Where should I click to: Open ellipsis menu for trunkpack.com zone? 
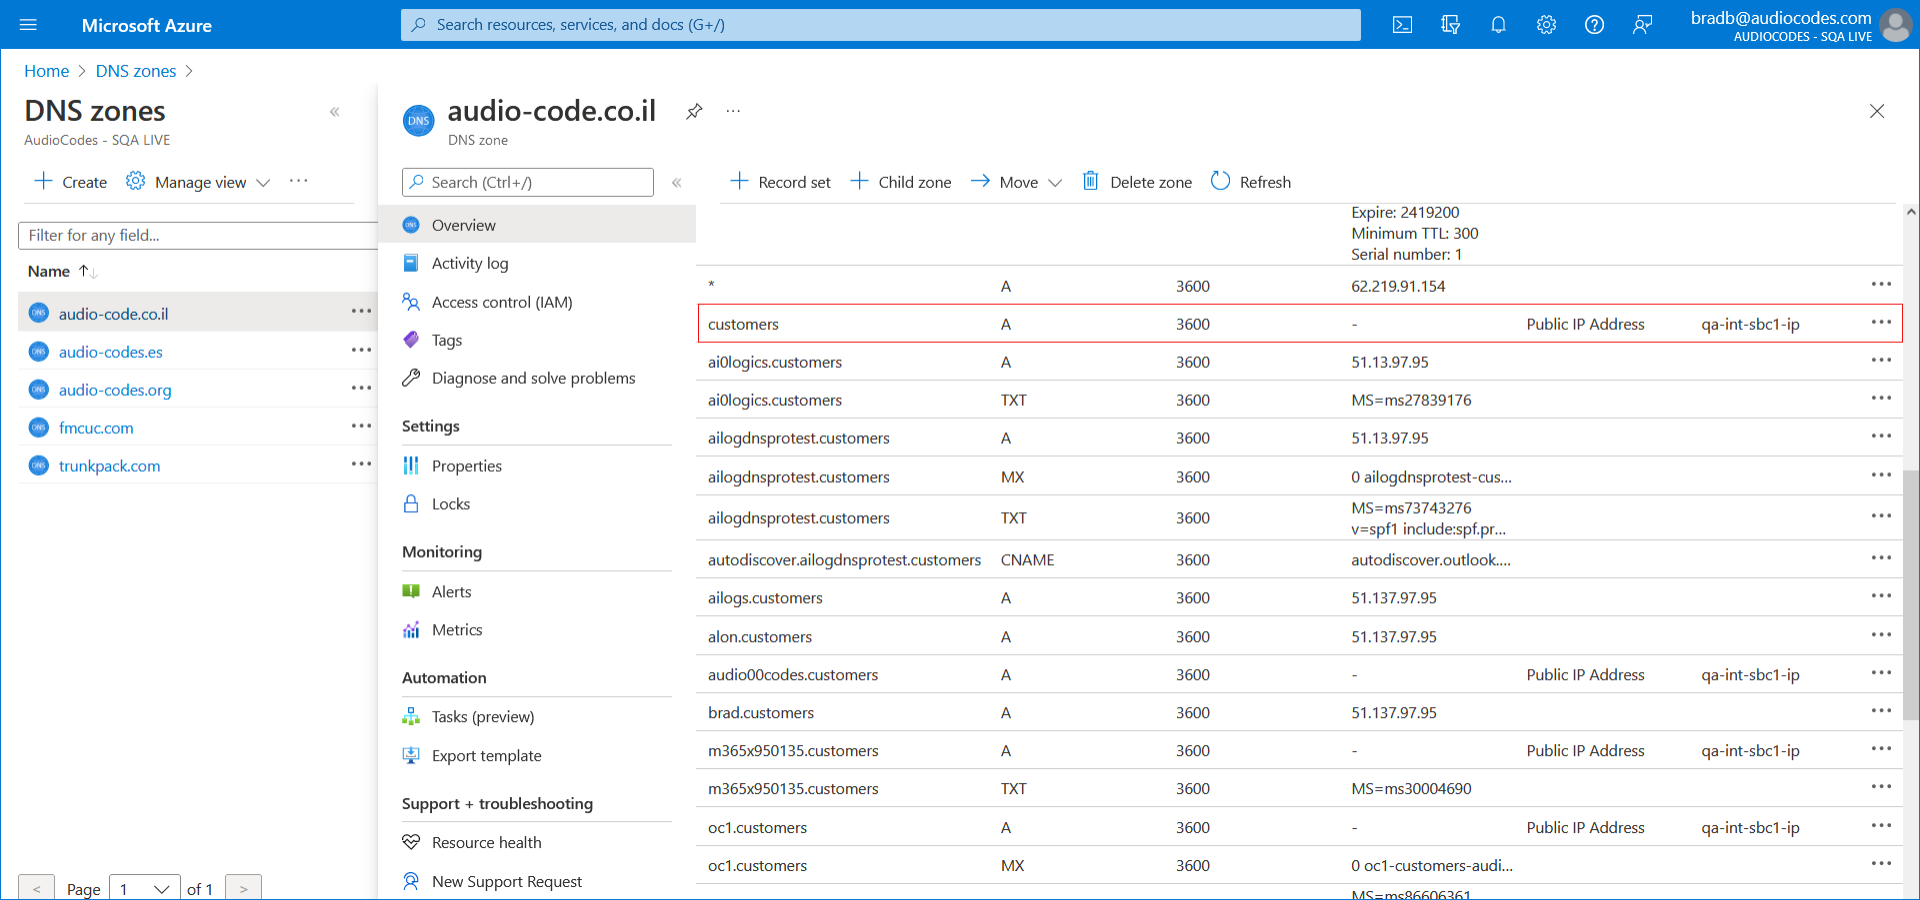[361, 464]
